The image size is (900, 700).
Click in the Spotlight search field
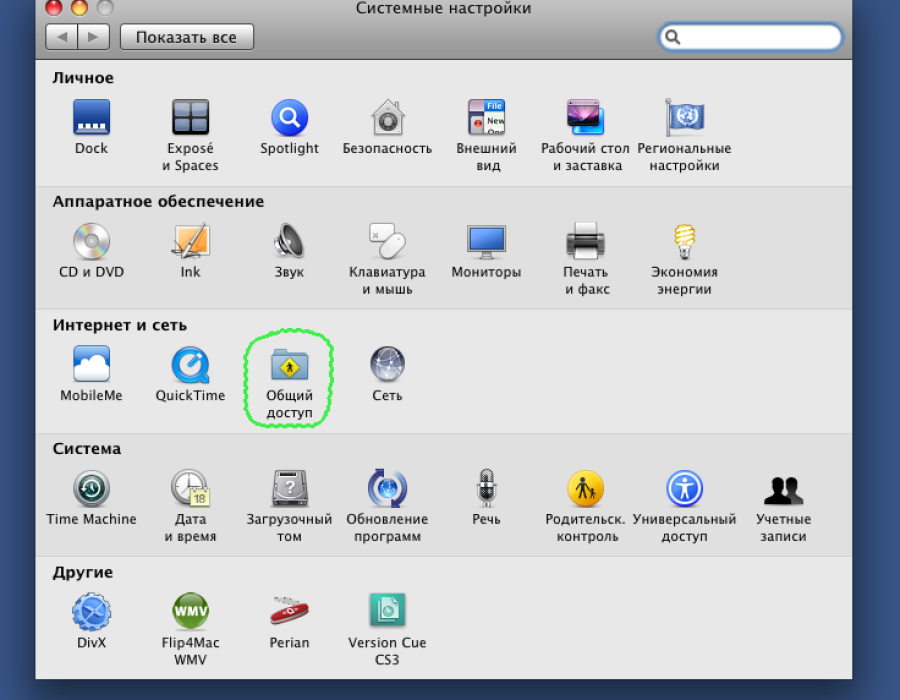pos(751,37)
